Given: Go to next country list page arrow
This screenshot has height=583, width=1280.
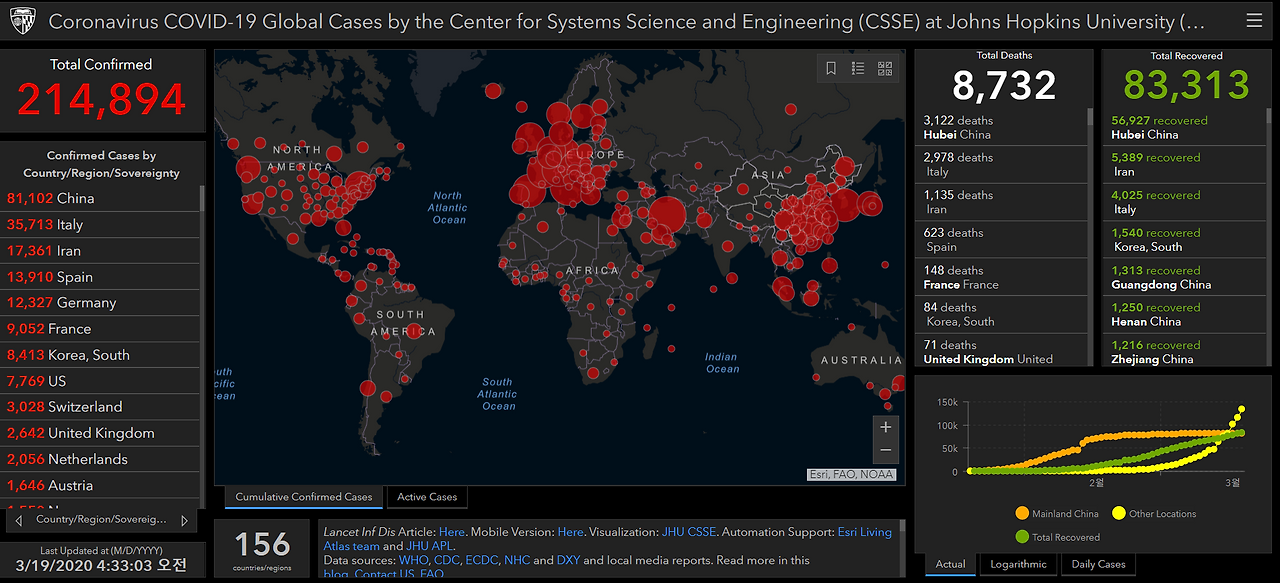Looking at the screenshot, I should 184,520.
